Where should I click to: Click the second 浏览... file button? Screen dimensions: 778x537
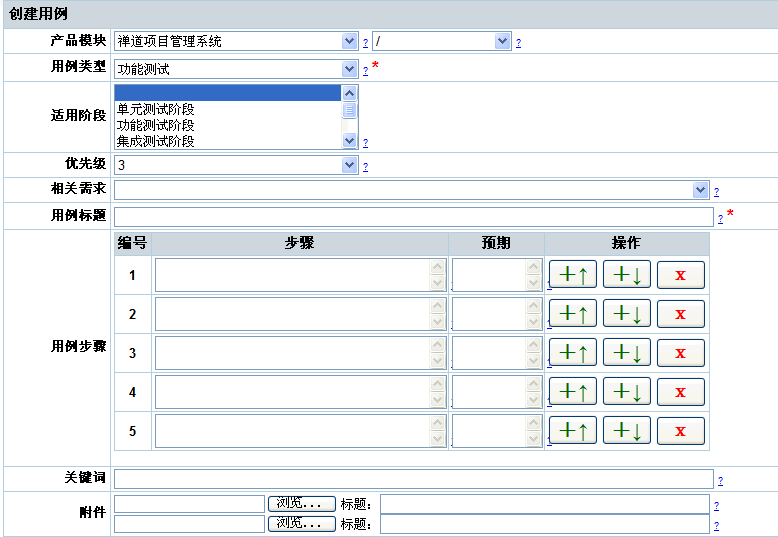302,524
